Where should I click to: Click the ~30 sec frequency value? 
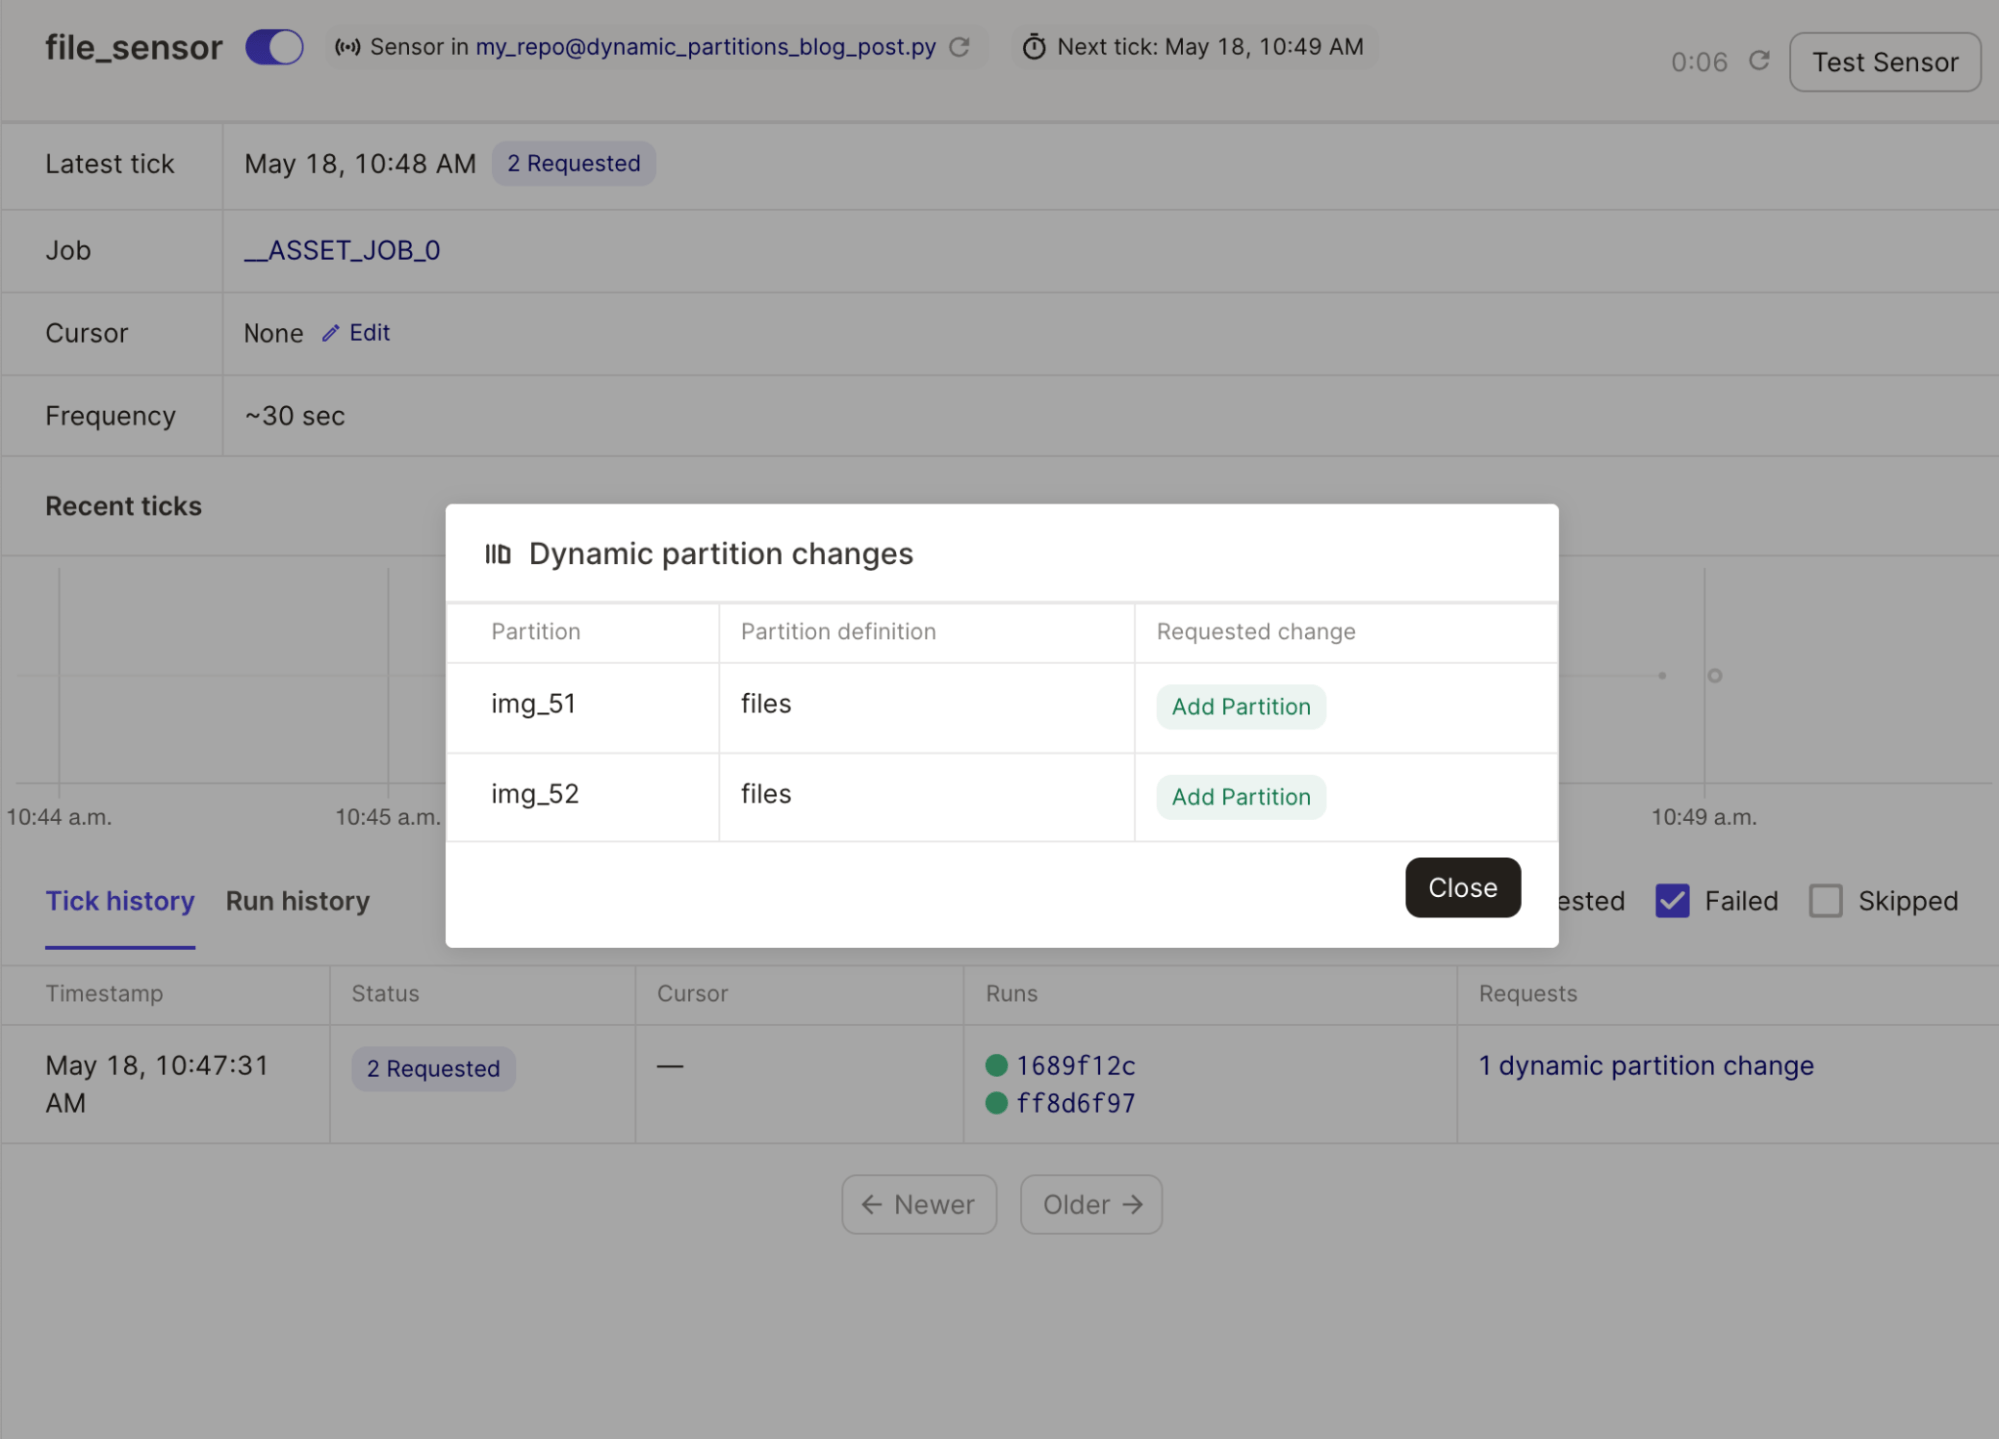click(295, 416)
